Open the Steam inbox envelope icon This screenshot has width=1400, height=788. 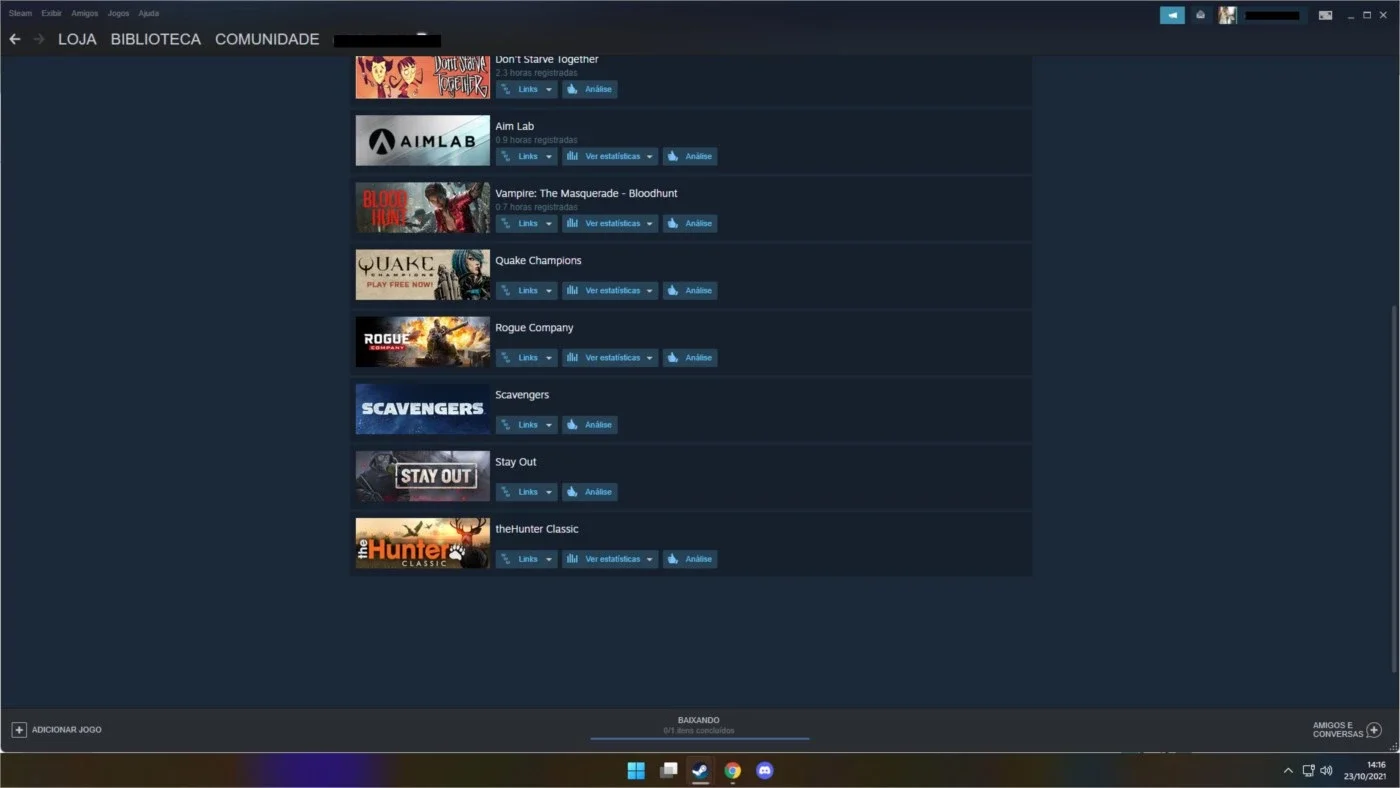(1200, 15)
